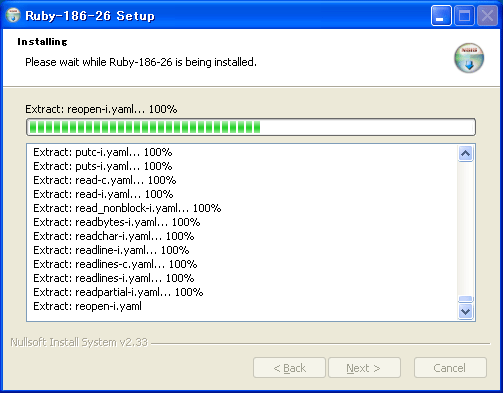Click the 'Ruby-186-26 Setup' window title

pos(90,16)
